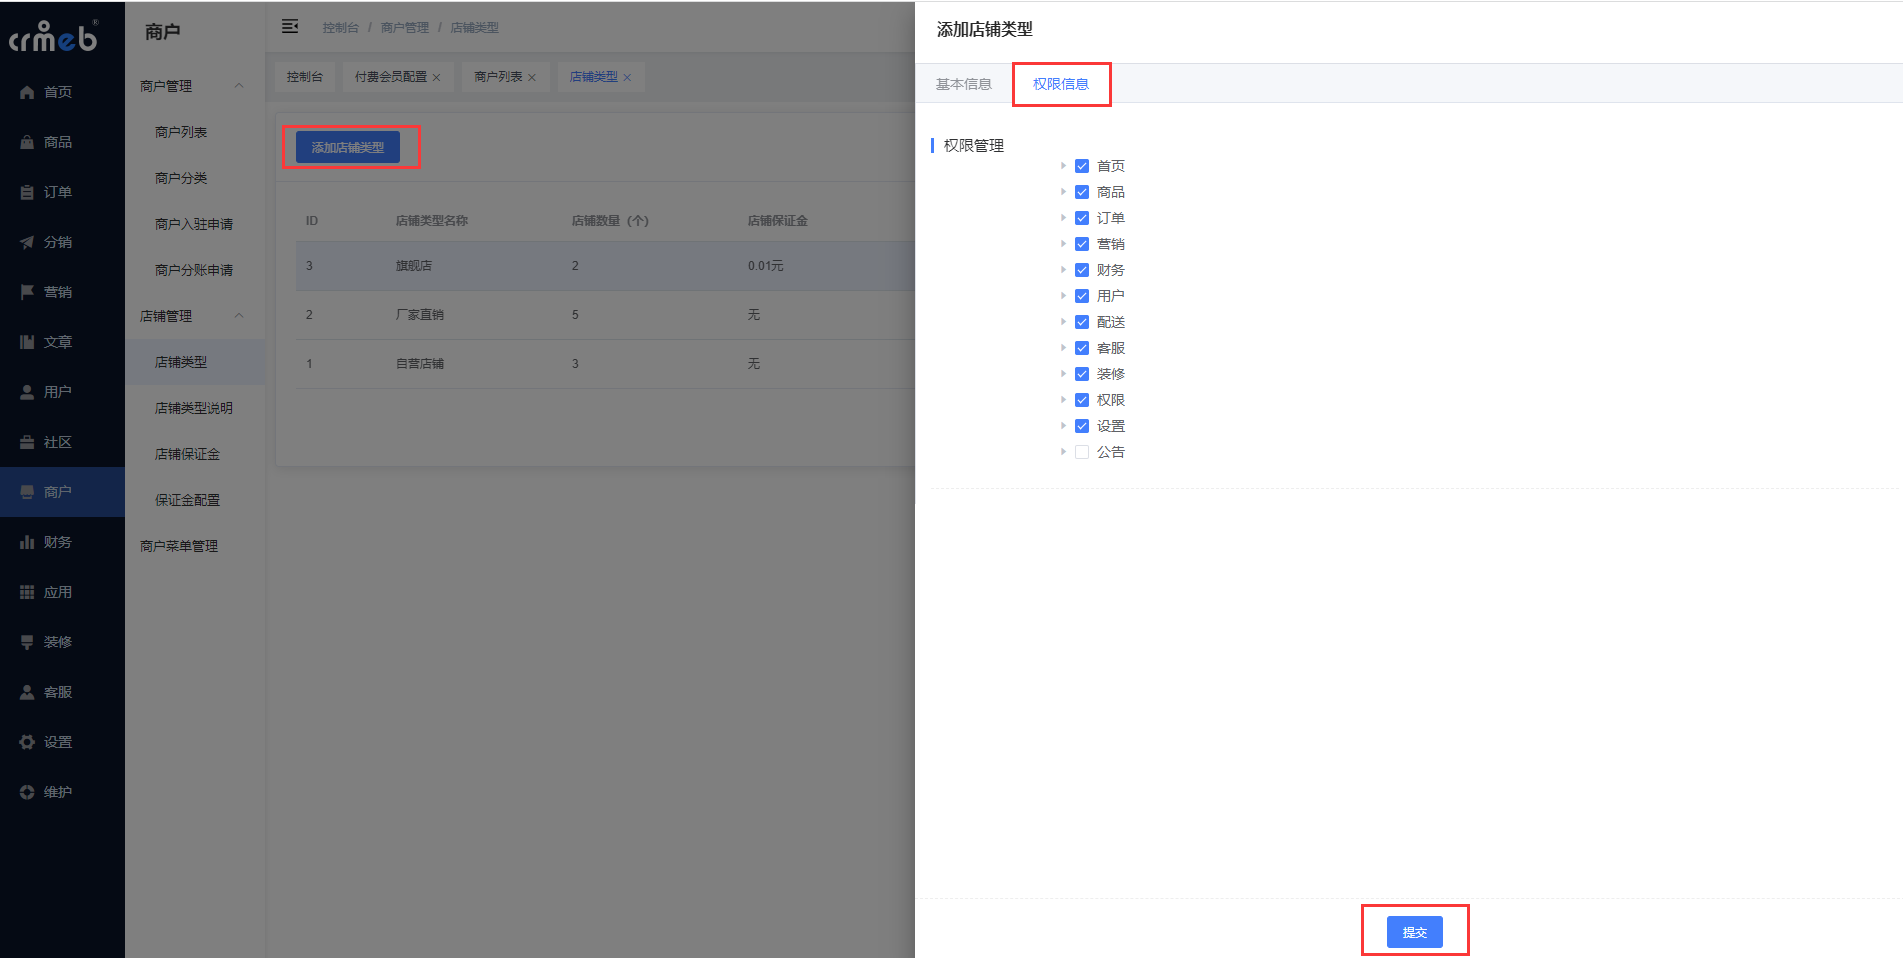Uncheck the 财务 permission checkbox
This screenshot has height=958, width=1903.
coord(1082,270)
